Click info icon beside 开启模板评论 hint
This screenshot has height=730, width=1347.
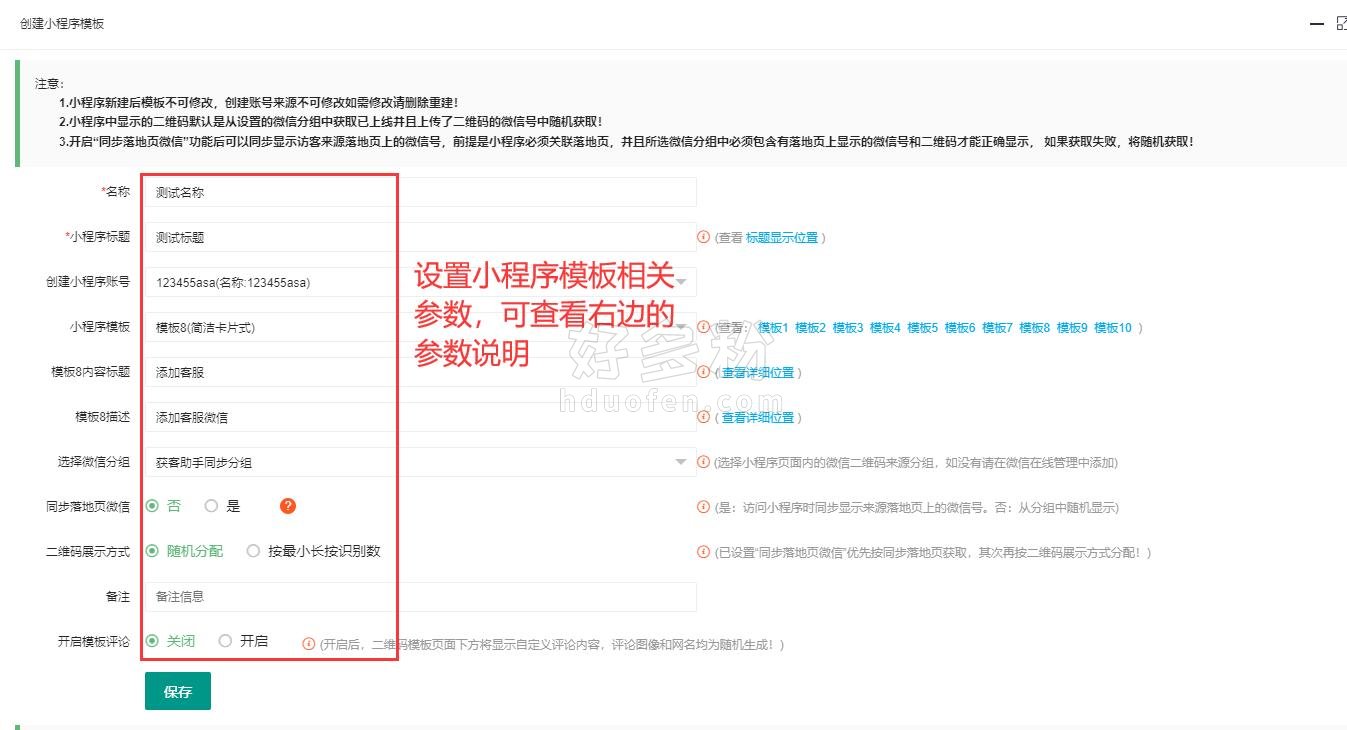click(309, 644)
